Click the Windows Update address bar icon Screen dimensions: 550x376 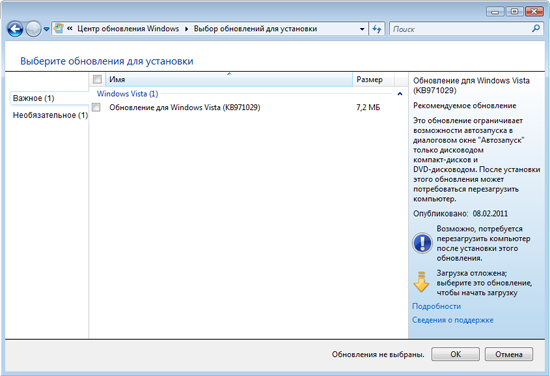[x=59, y=28]
